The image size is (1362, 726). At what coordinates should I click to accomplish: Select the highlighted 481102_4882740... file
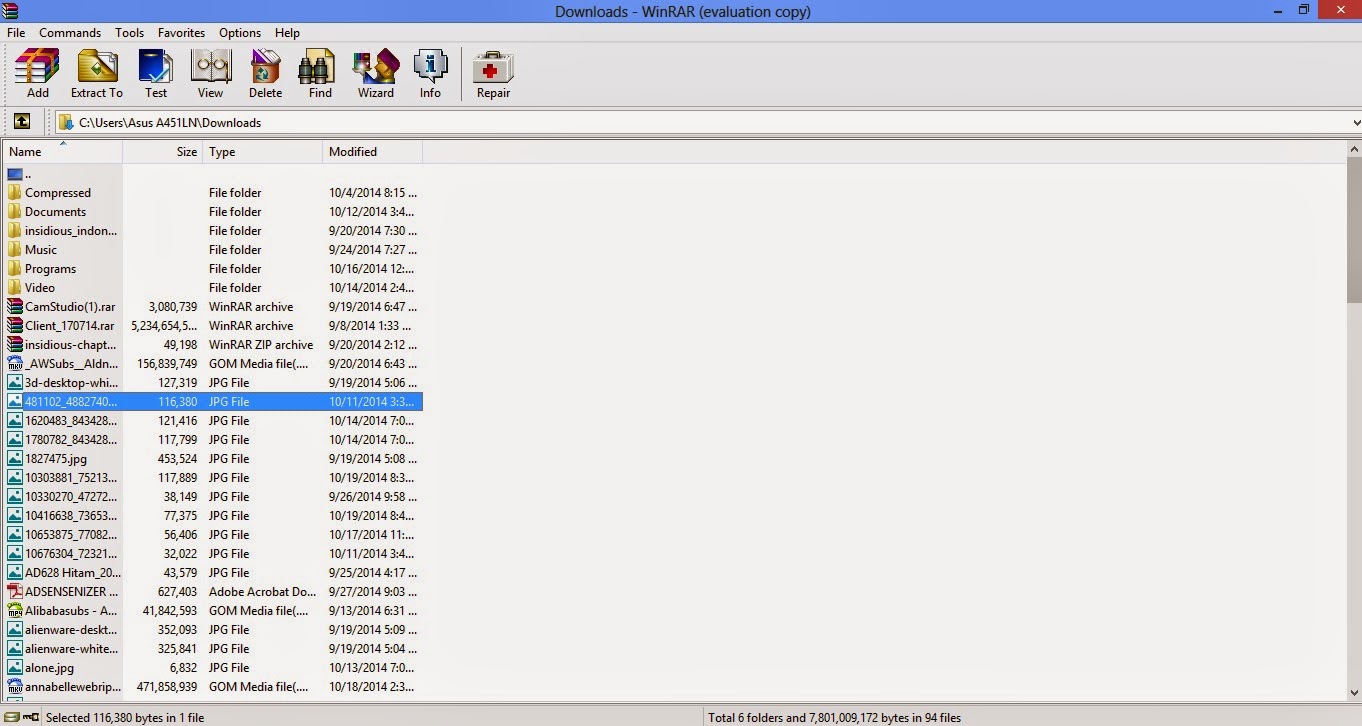point(213,402)
